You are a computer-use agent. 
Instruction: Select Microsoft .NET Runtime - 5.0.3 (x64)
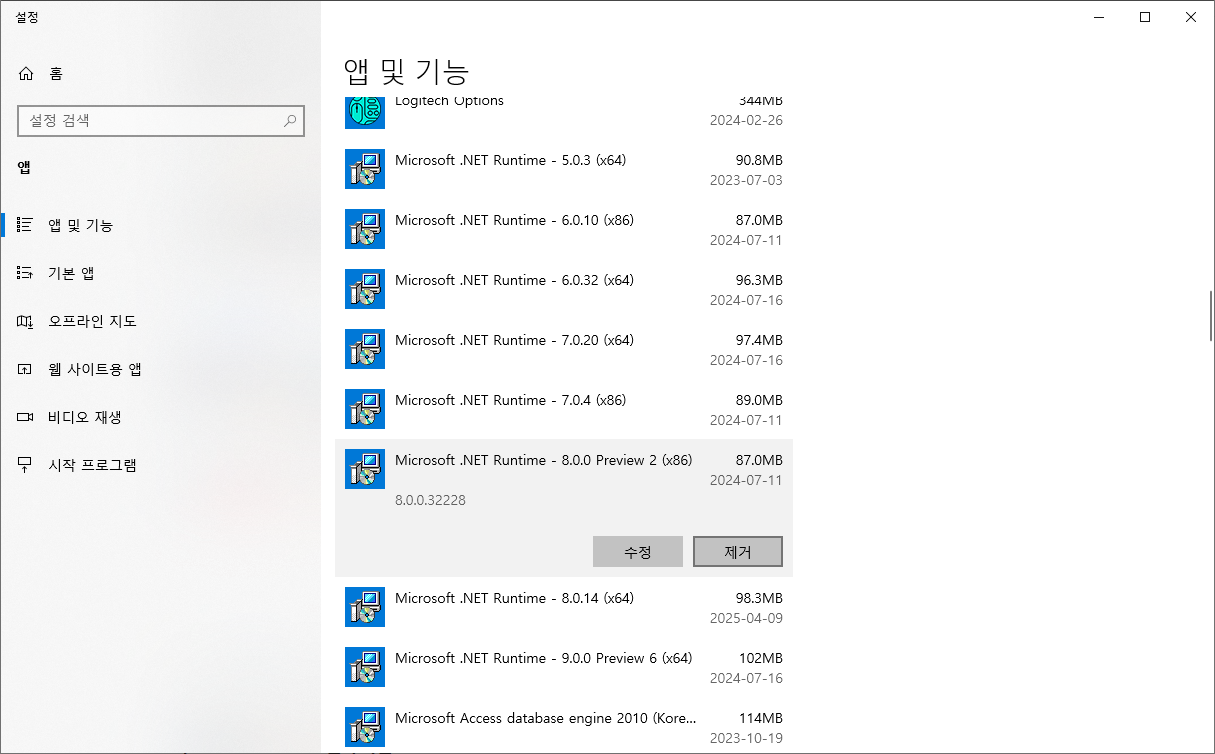tap(564, 169)
